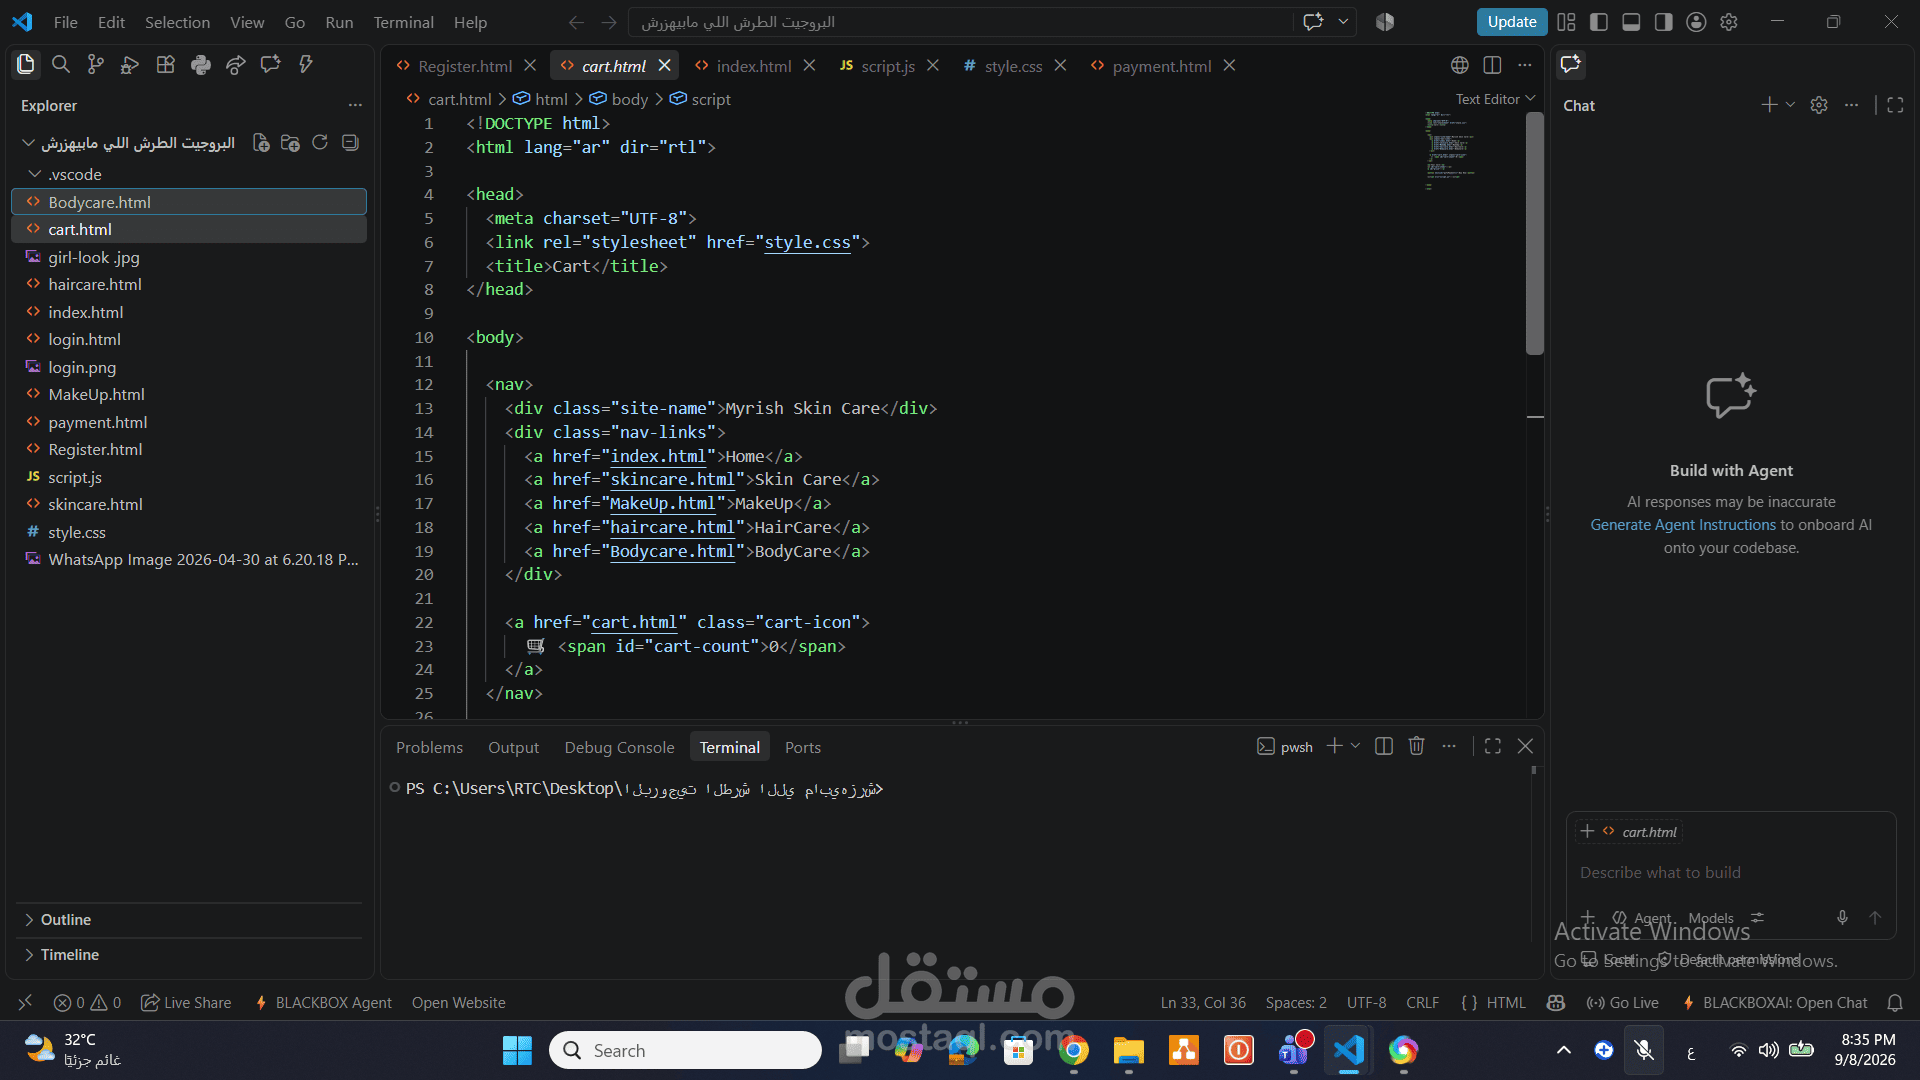Collapse all folders in Explorer
This screenshot has height=1080, width=1920.
click(x=350, y=143)
